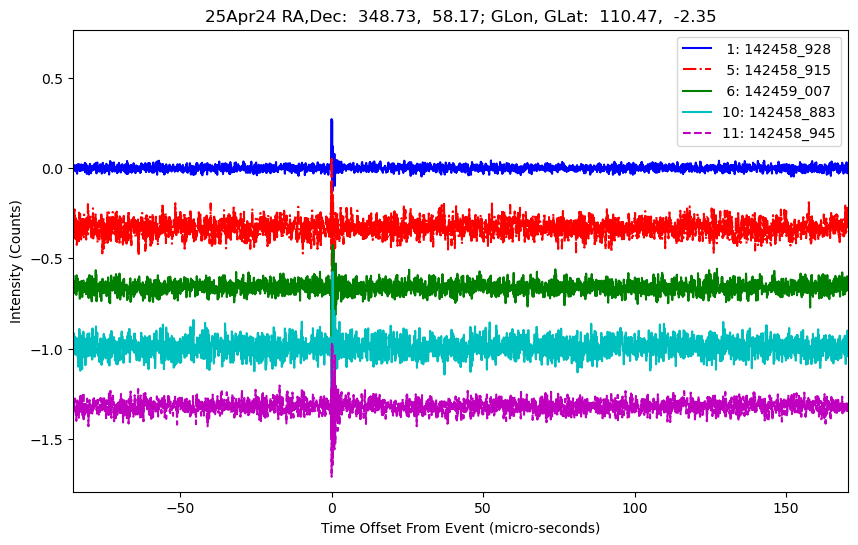This screenshot has height=545, width=858.
Task: Click the Time Offset From Event x-axis label
Action: pos(460,528)
